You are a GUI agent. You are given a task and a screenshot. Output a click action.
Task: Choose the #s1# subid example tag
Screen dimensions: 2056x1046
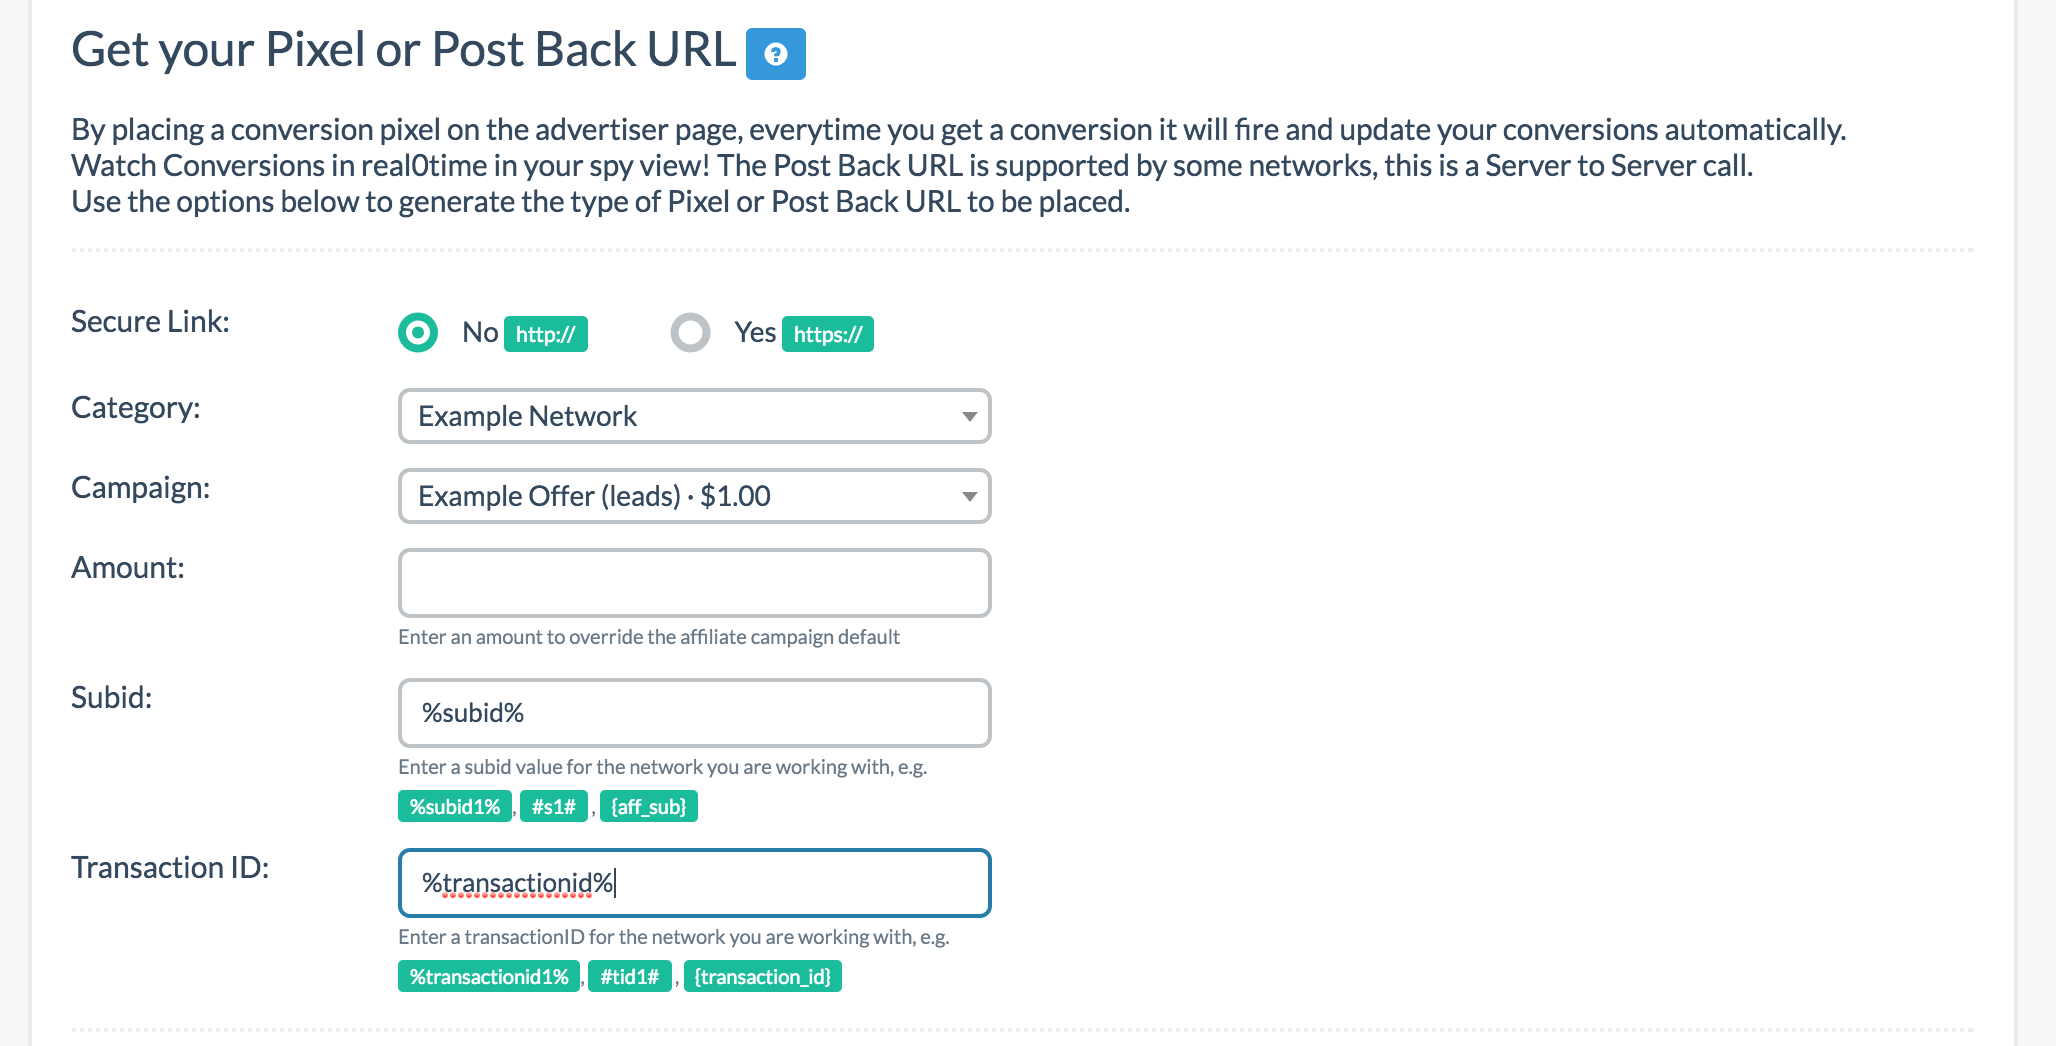[554, 807]
